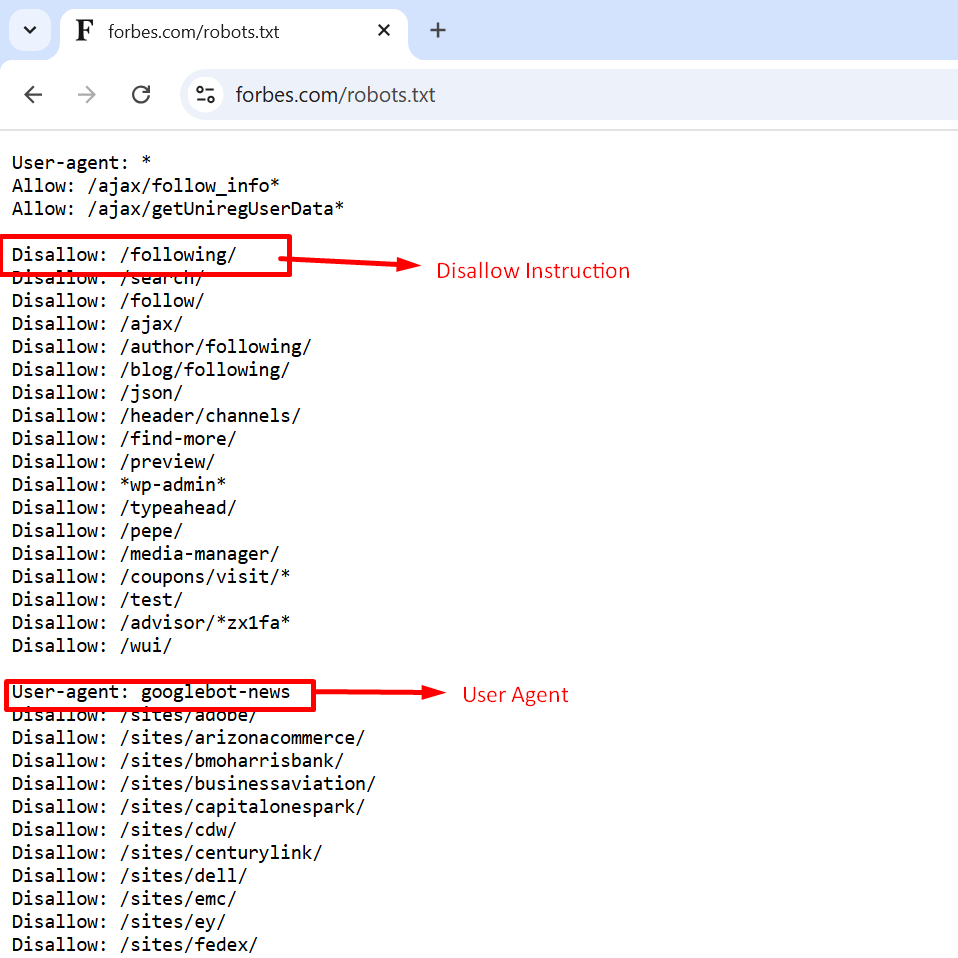Click 'Disallow: /sites/dell/' line
Viewport: 958px width, 958px height.
130,876
